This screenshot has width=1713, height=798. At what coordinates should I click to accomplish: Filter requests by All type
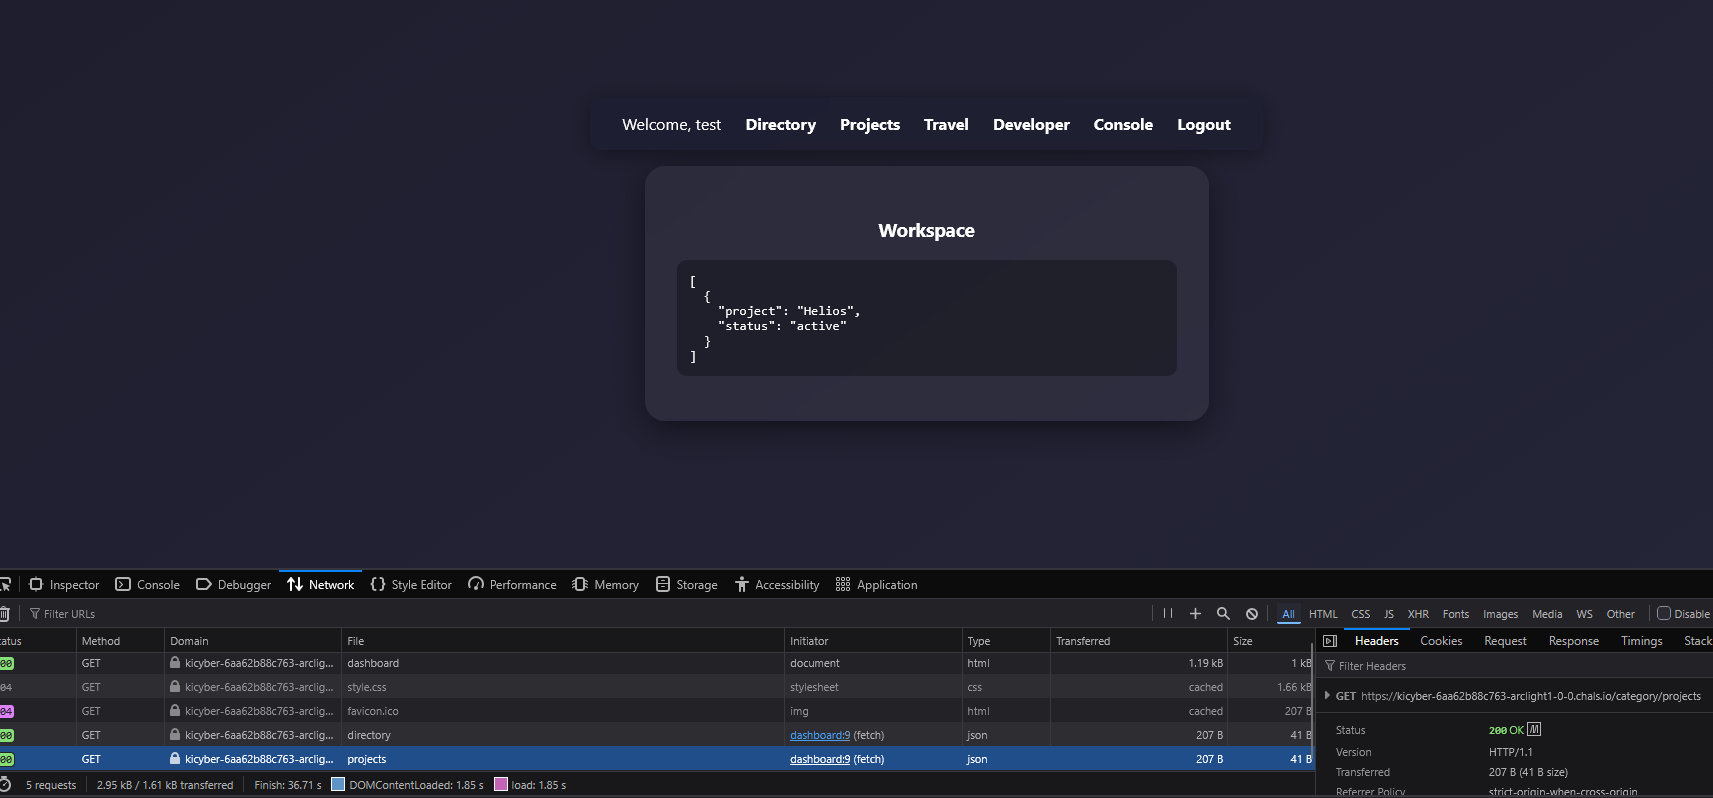coord(1288,614)
